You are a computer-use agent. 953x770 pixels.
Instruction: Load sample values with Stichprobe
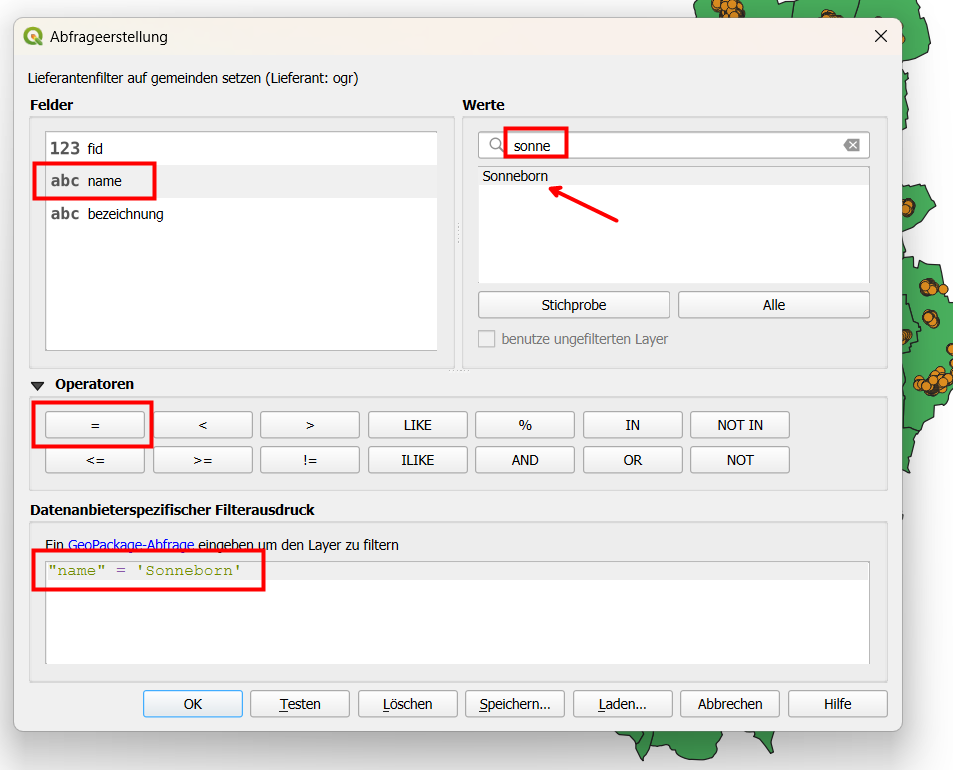pos(574,305)
